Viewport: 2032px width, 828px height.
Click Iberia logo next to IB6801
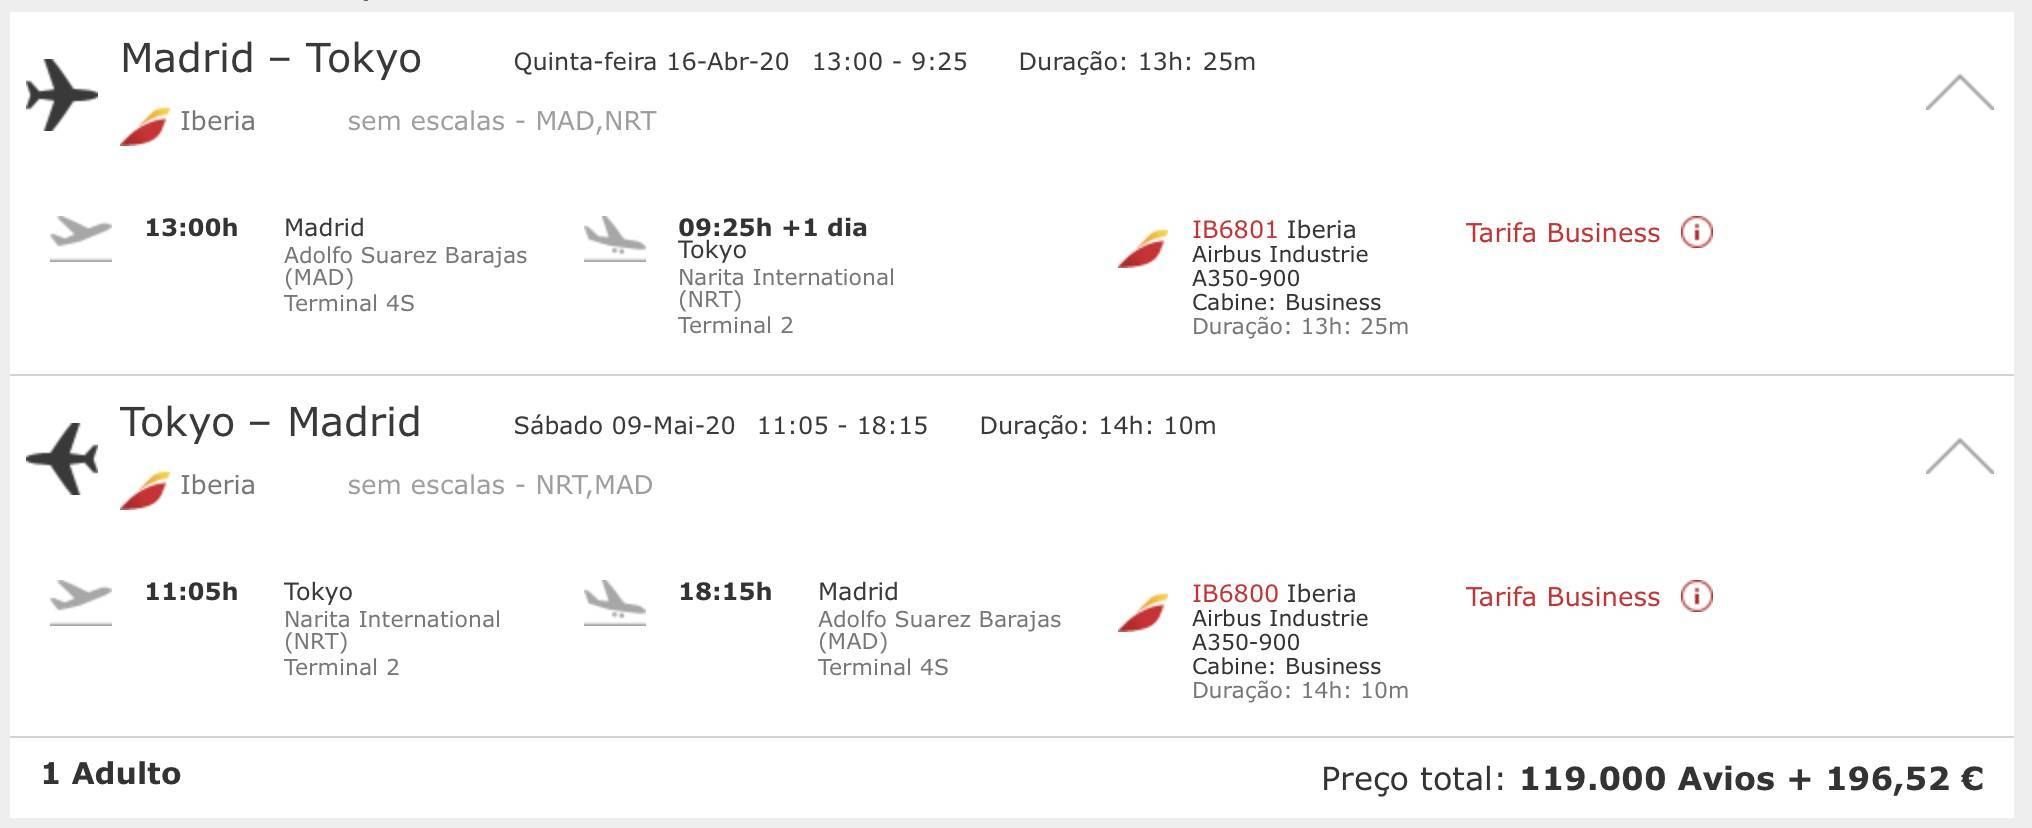pyautogui.click(x=1143, y=249)
